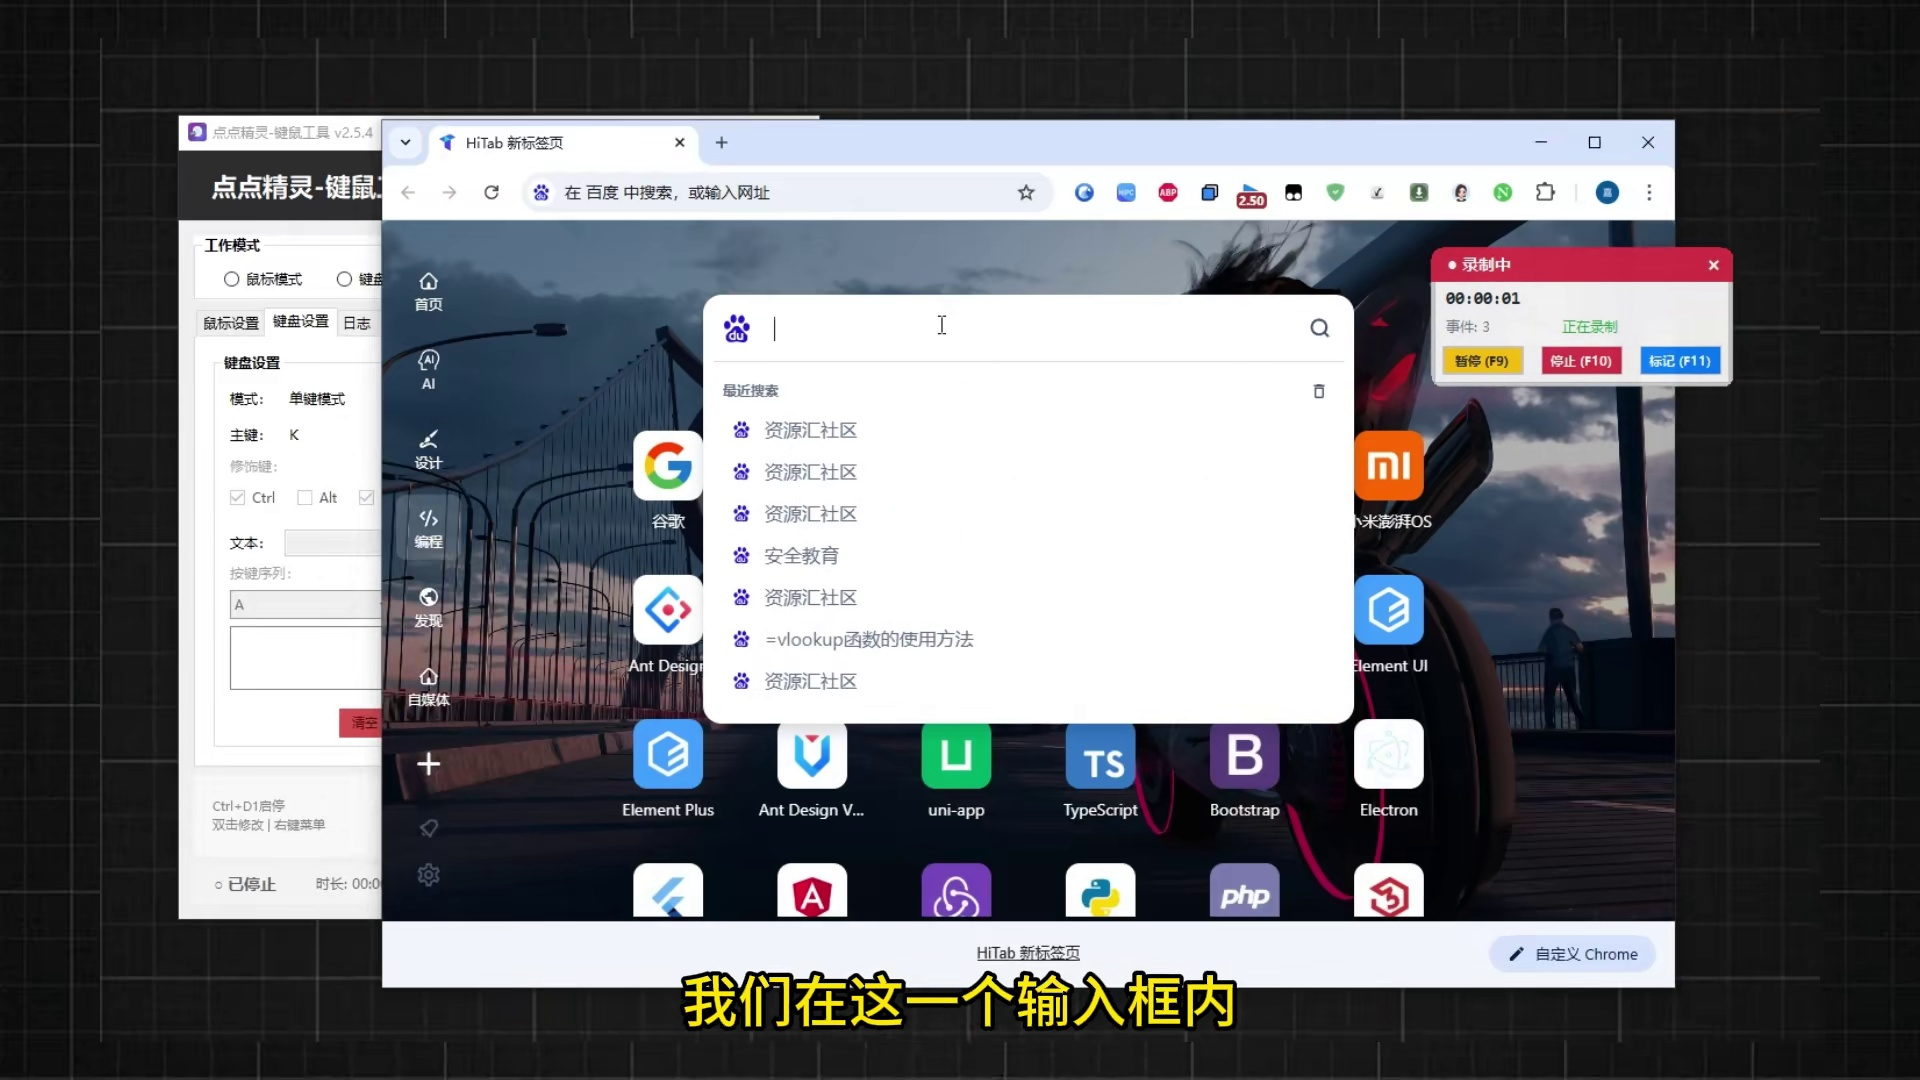Click the search magnifier icon

(1319, 328)
